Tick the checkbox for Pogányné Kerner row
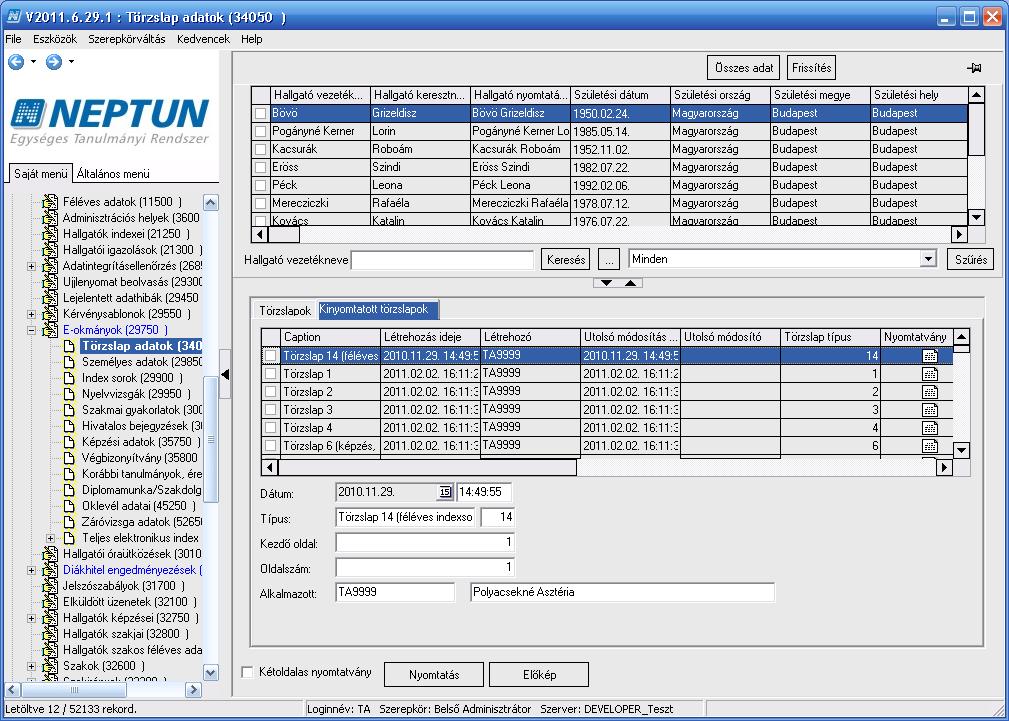The height and width of the screenshot is (721, 1009). pos(260,131)
